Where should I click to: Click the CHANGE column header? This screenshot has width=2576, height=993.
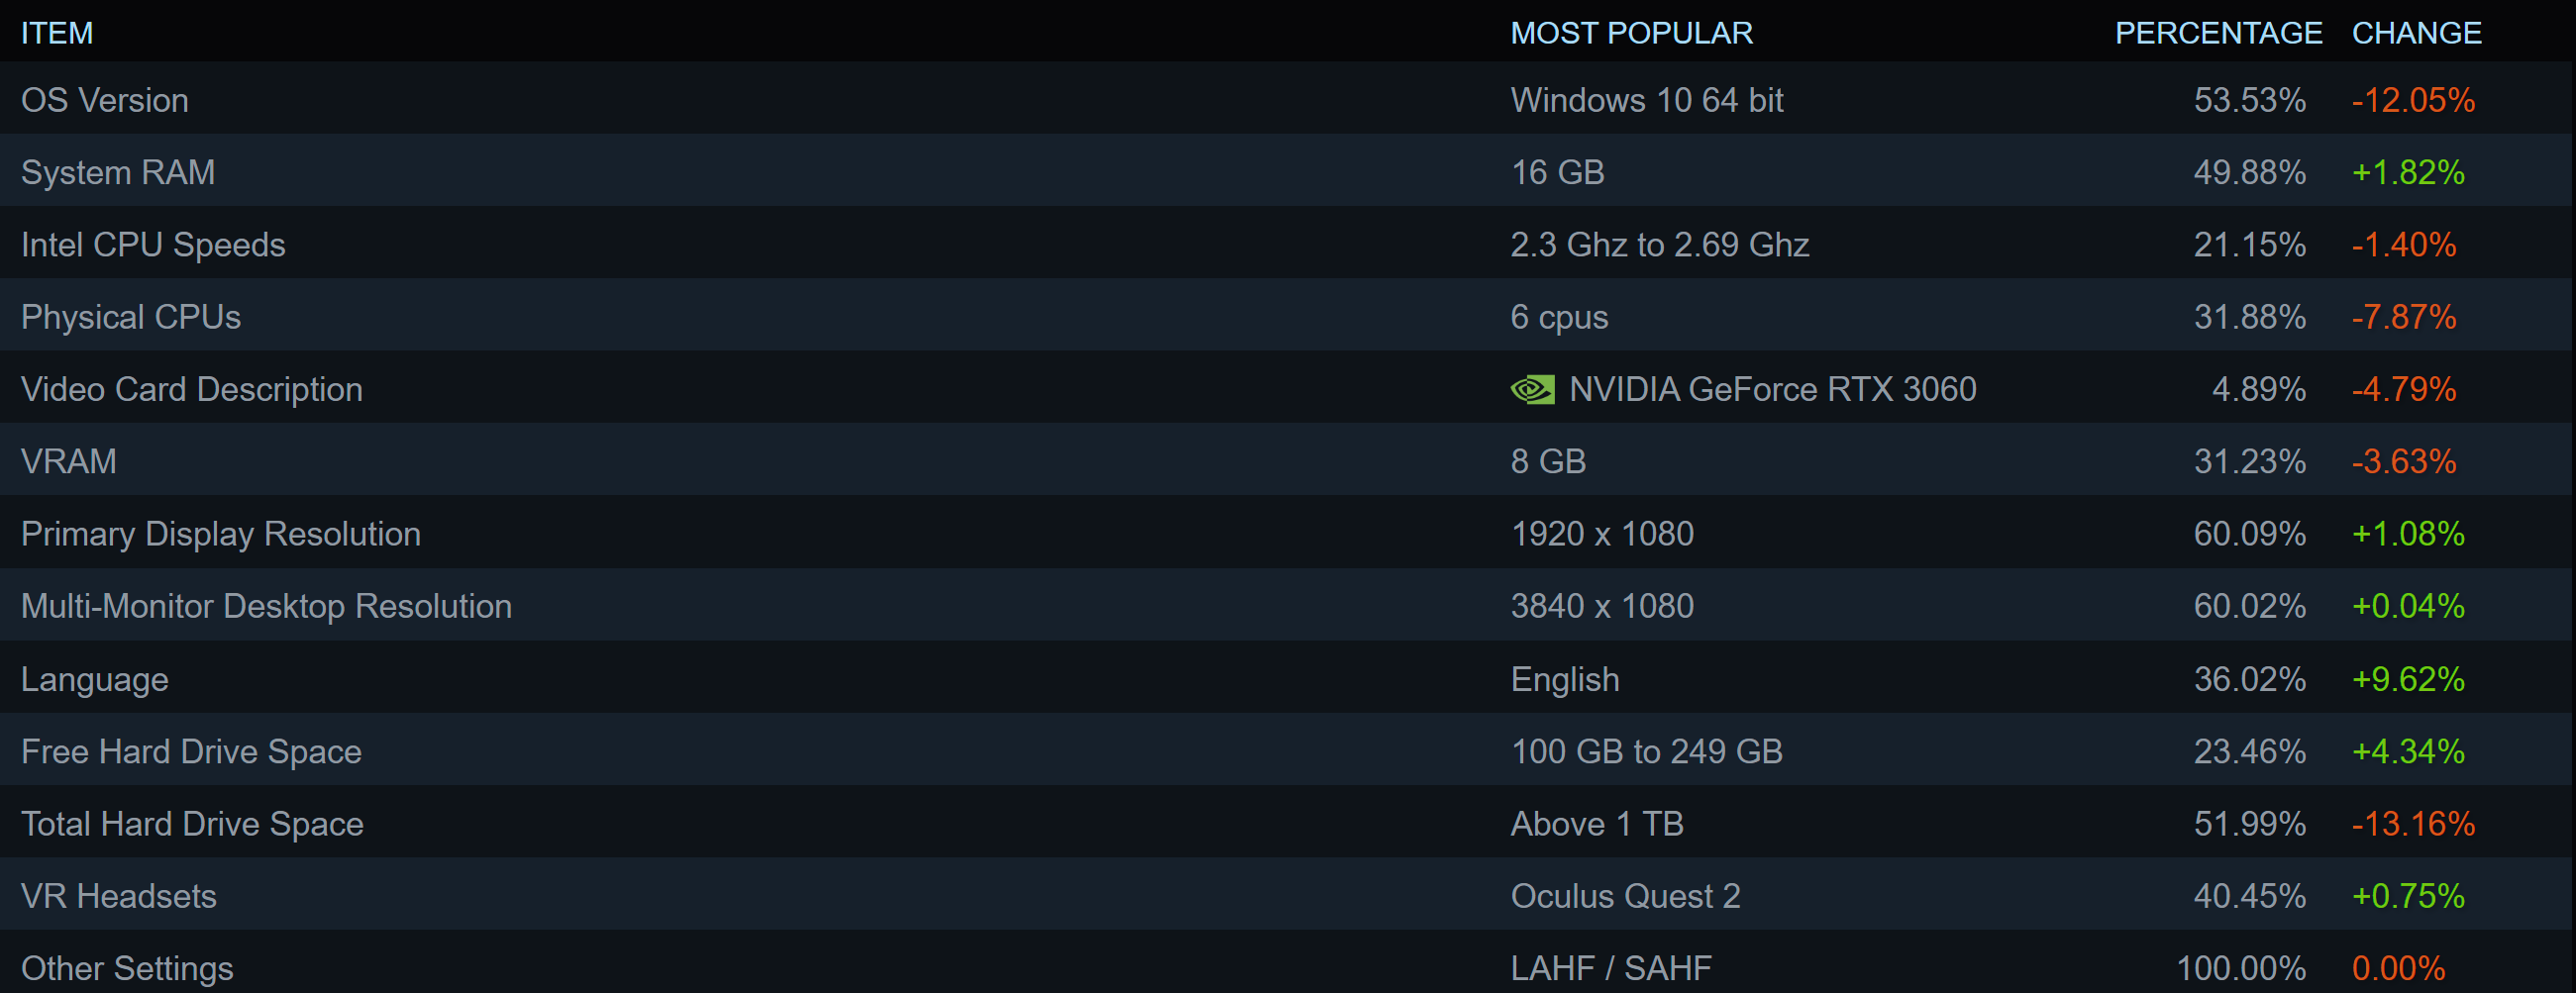click(x=2416, y=33)
